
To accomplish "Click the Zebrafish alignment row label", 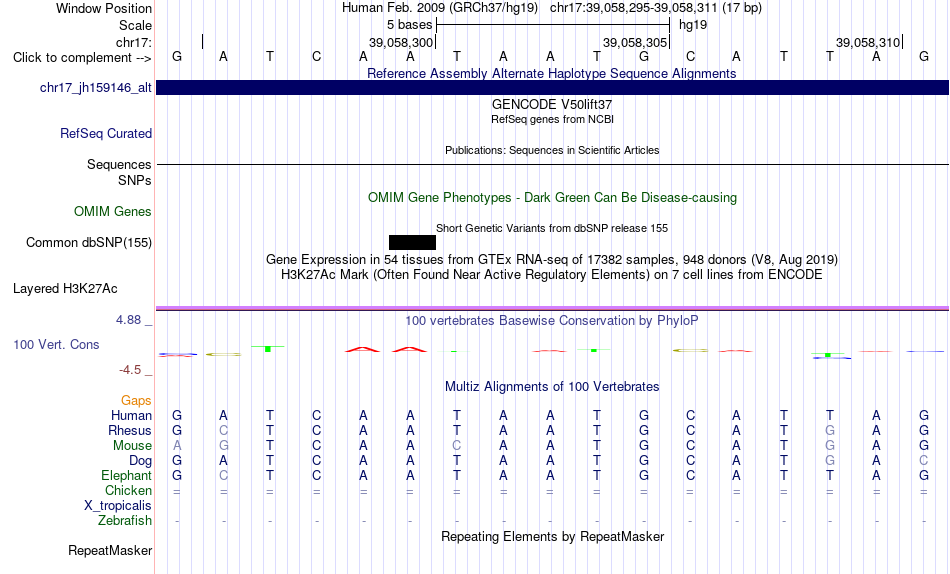I will point(125,521).
